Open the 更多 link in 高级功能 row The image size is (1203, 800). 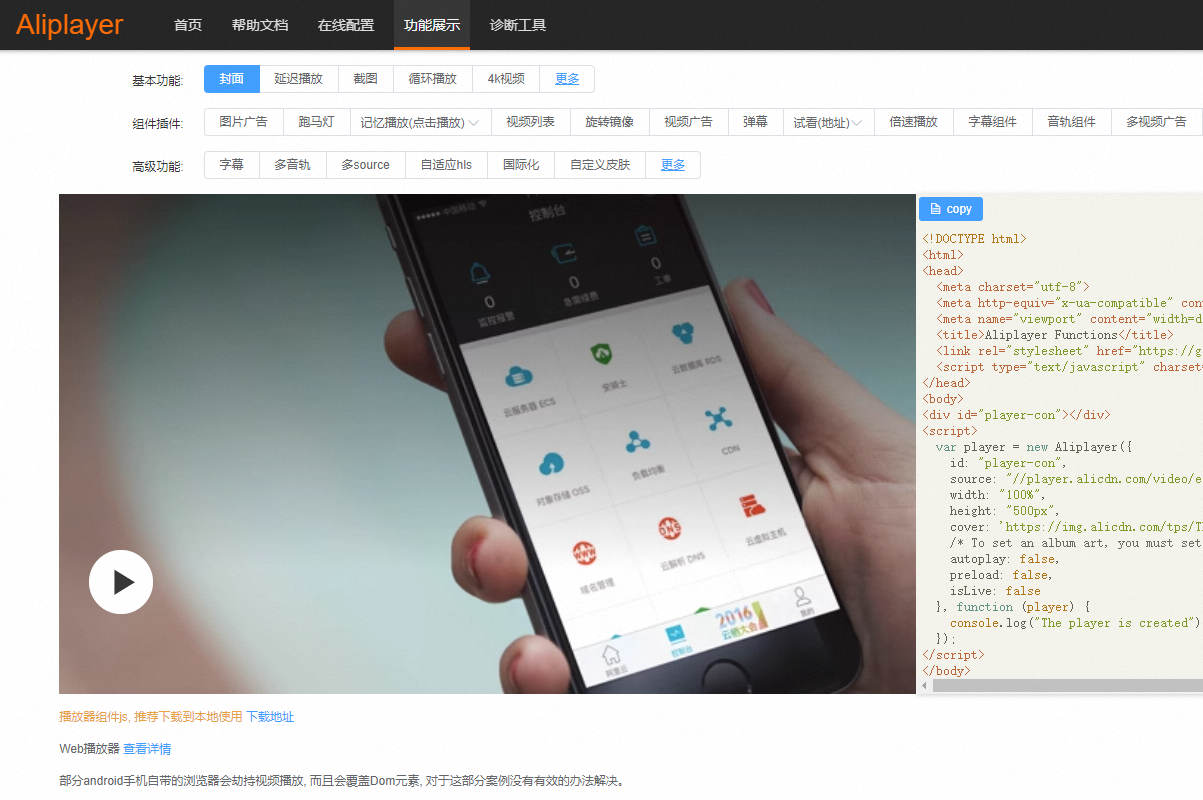click(673, 165)
